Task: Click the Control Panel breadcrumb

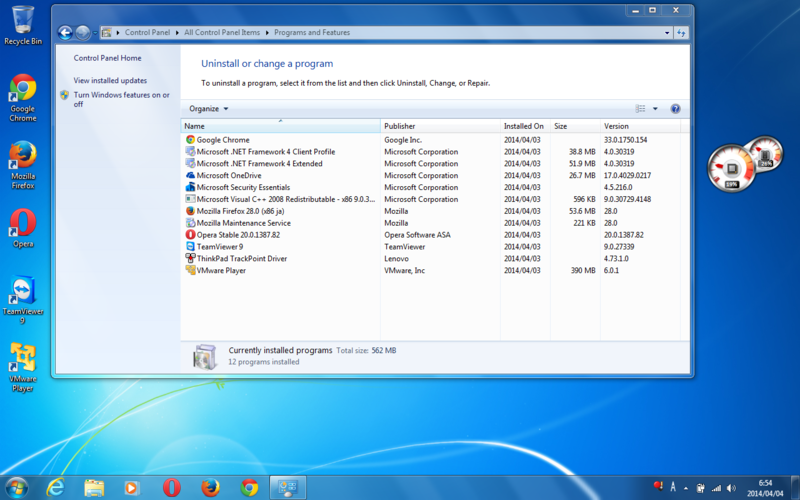Action: pos(147,33)
